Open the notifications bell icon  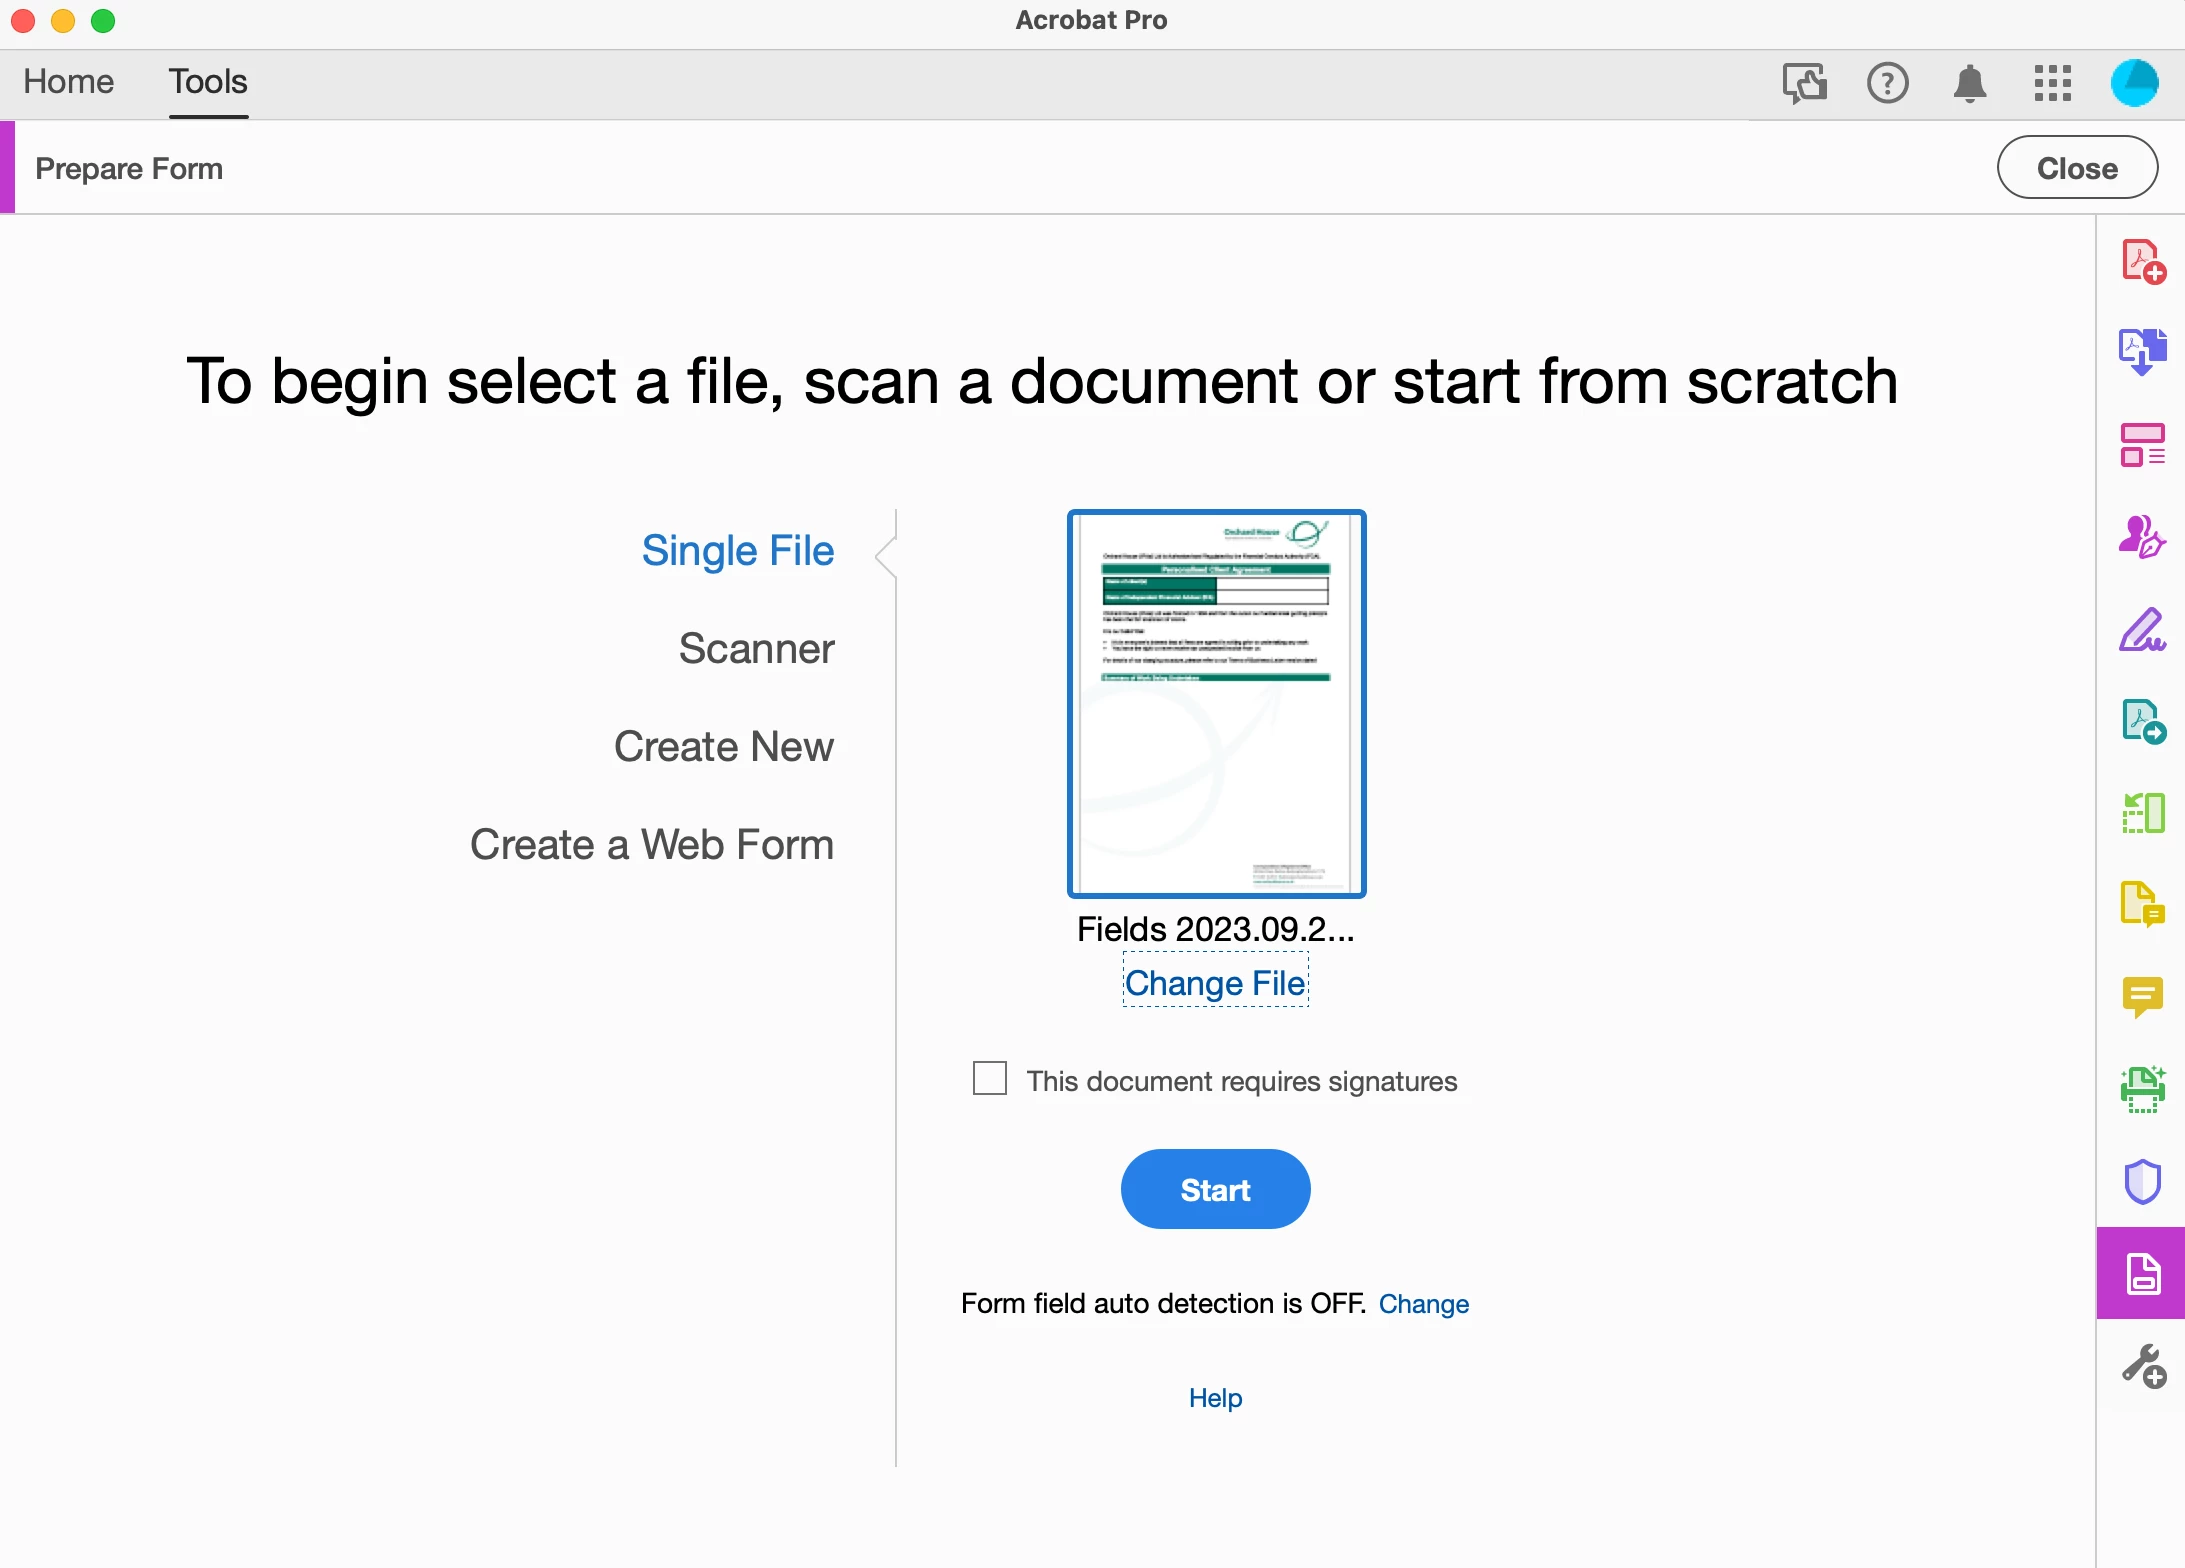[1970, 83]
